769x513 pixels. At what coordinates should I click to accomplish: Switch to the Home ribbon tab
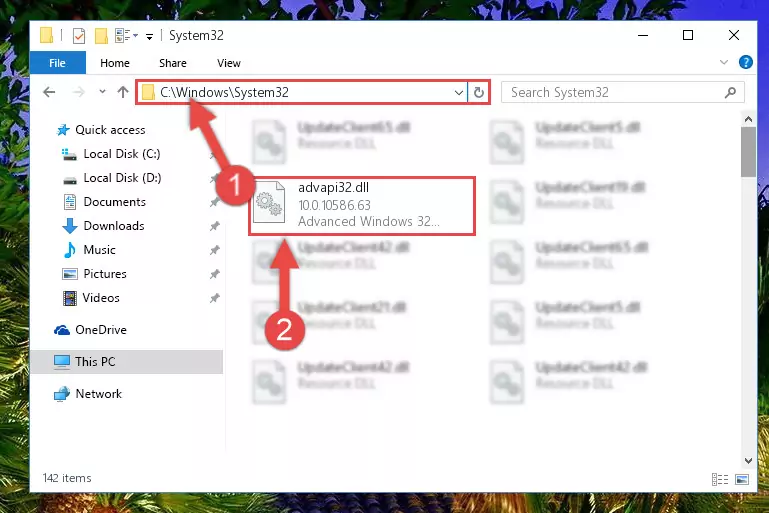pos(115,63)
